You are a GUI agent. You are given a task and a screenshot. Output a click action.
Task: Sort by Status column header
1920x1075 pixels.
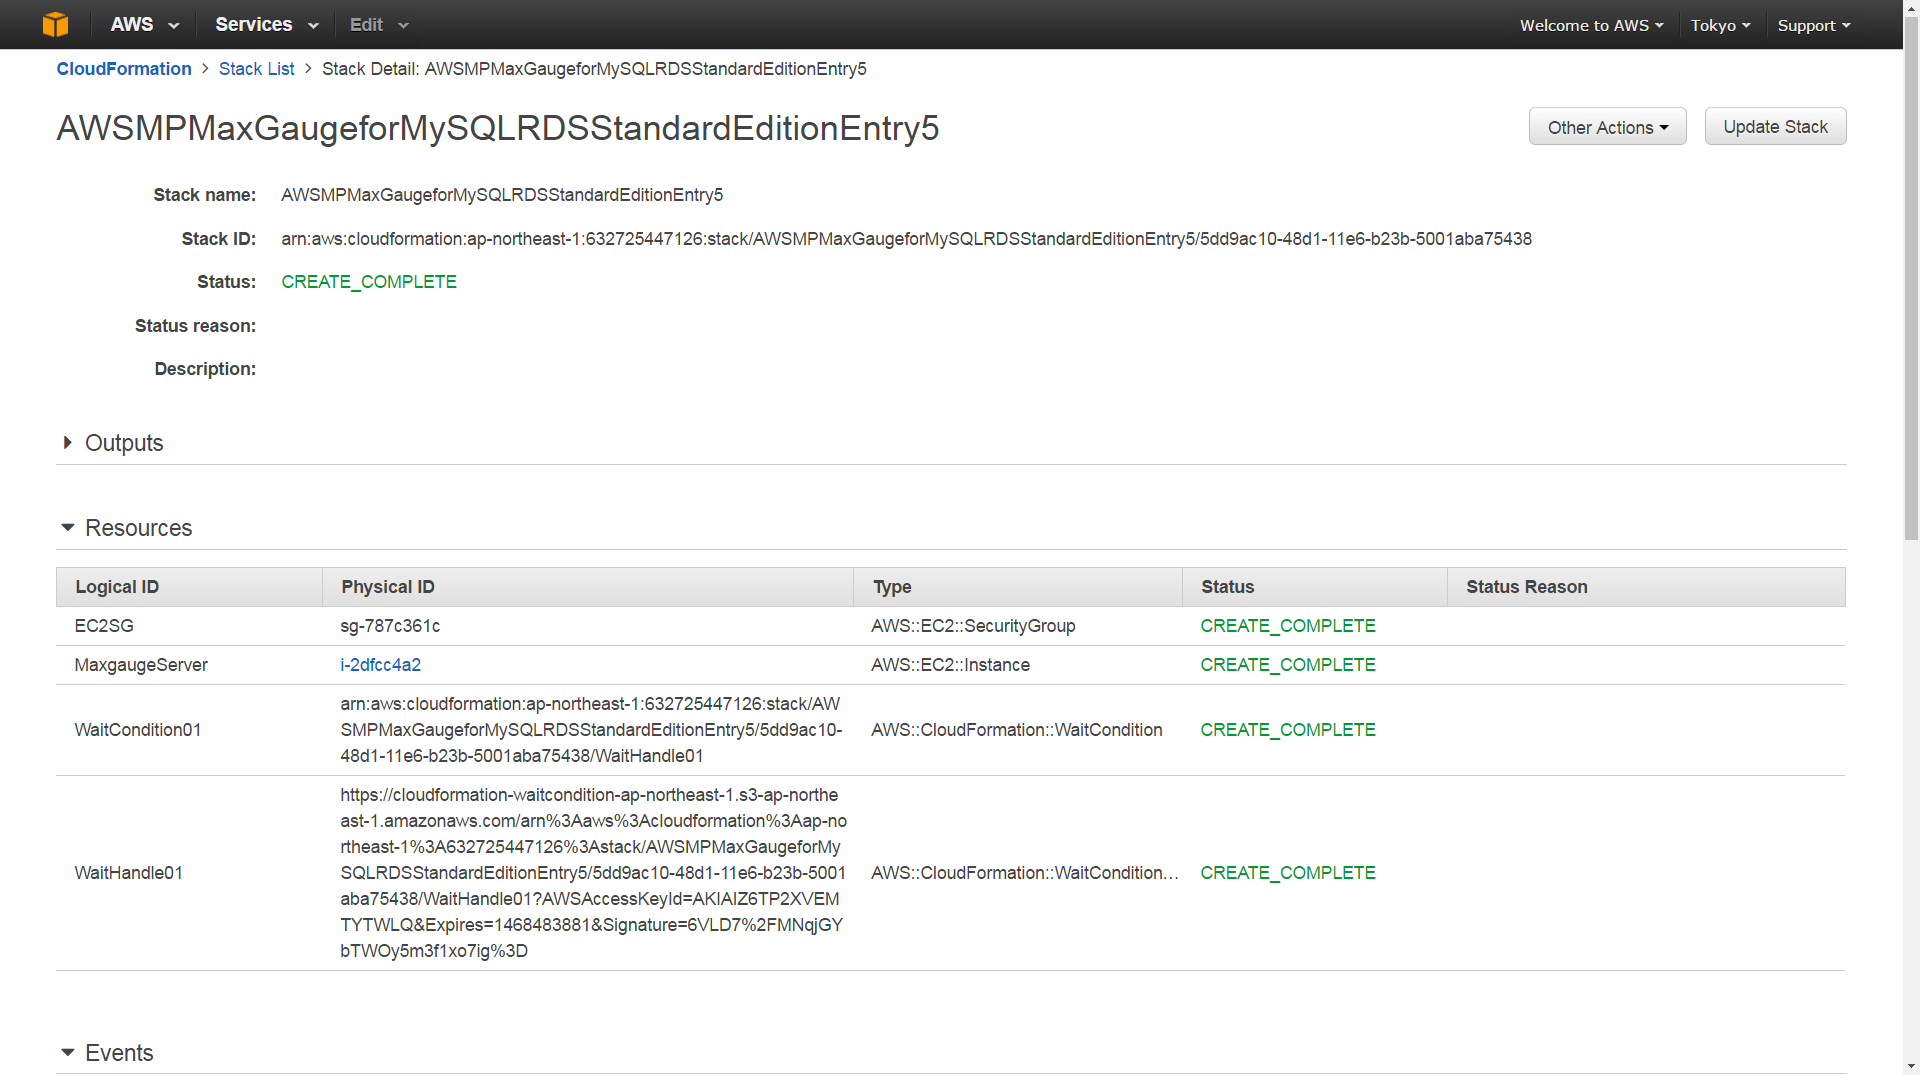click(x=1314, y=587)
